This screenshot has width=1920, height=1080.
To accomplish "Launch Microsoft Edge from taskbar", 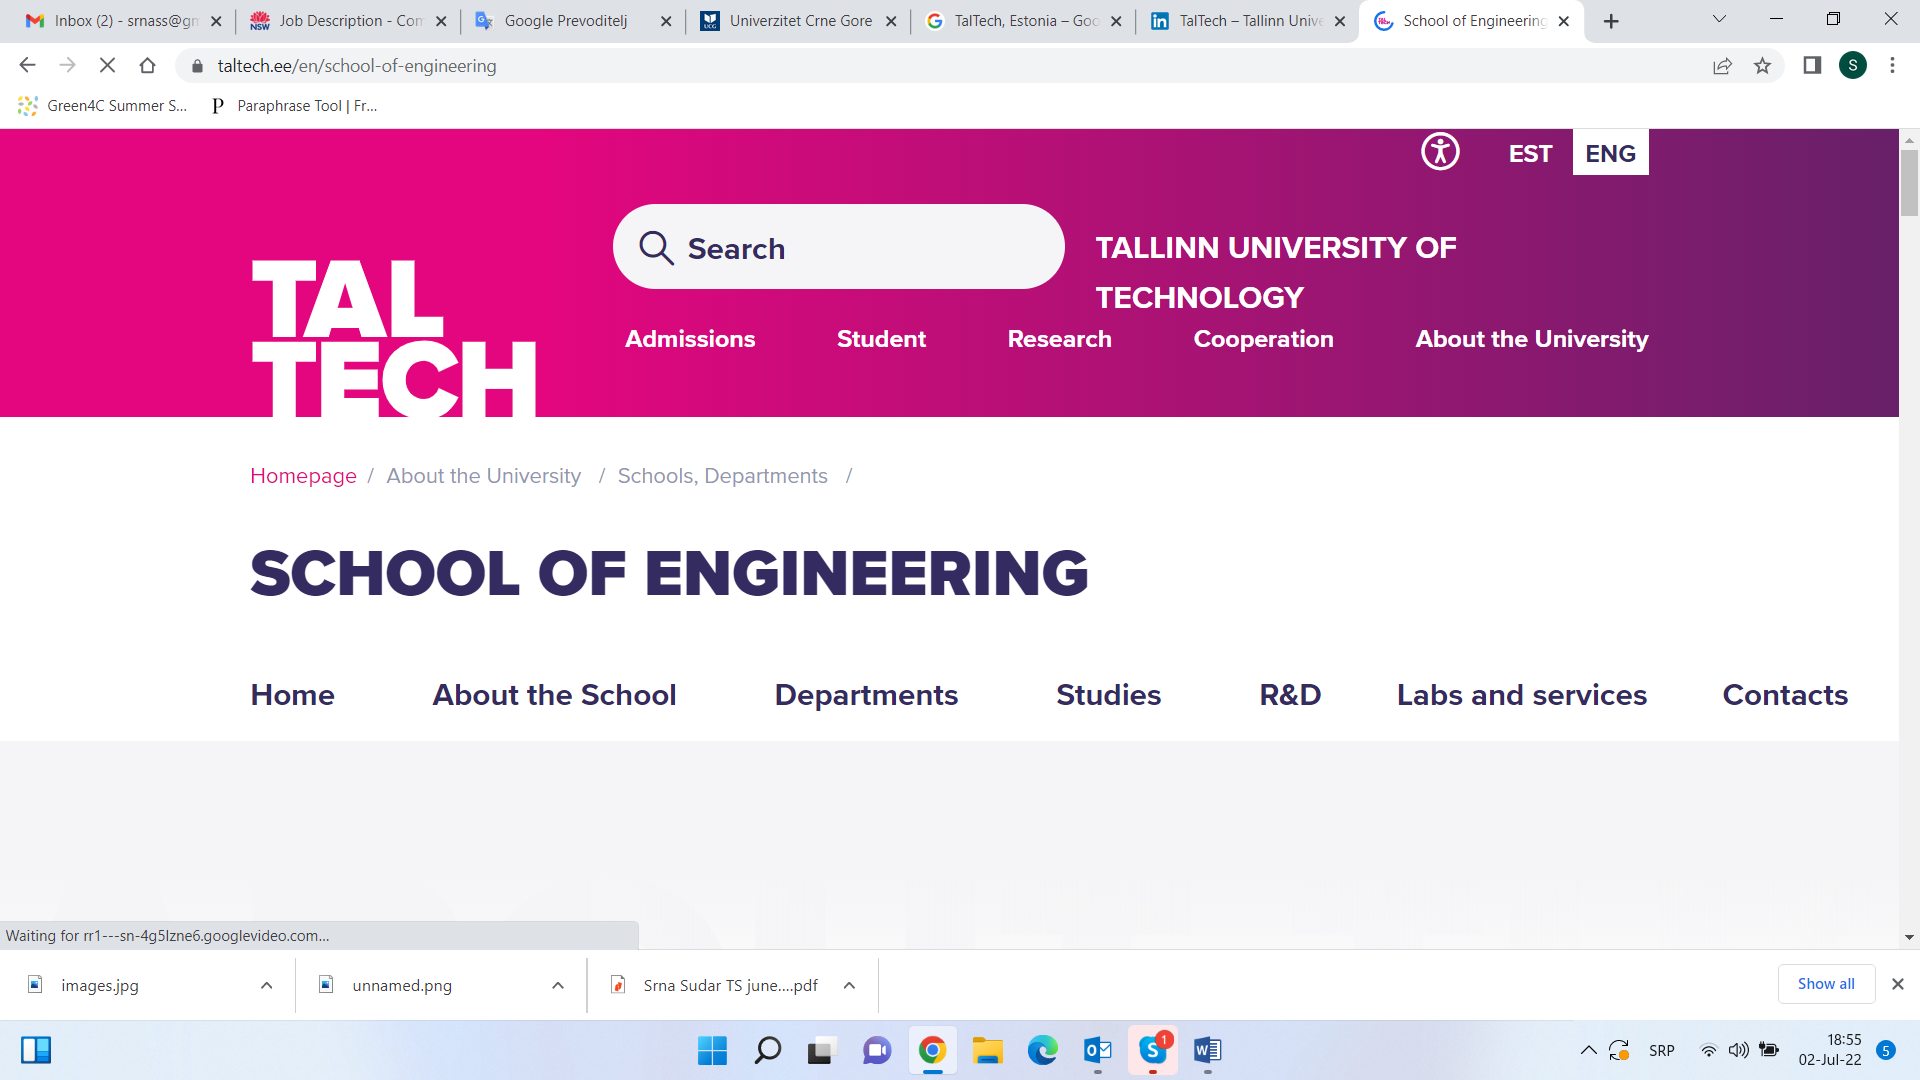I will [x=1042, y=1050].
